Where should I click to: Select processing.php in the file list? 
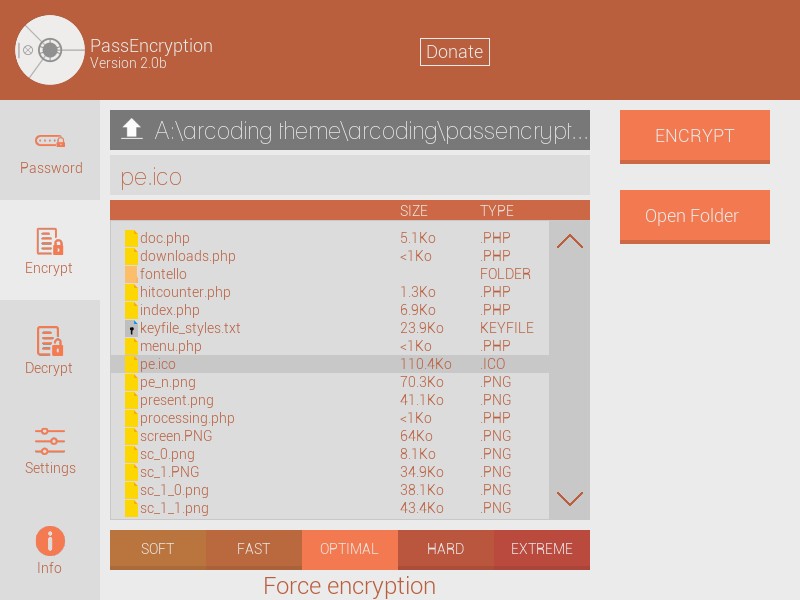point(187,418)
